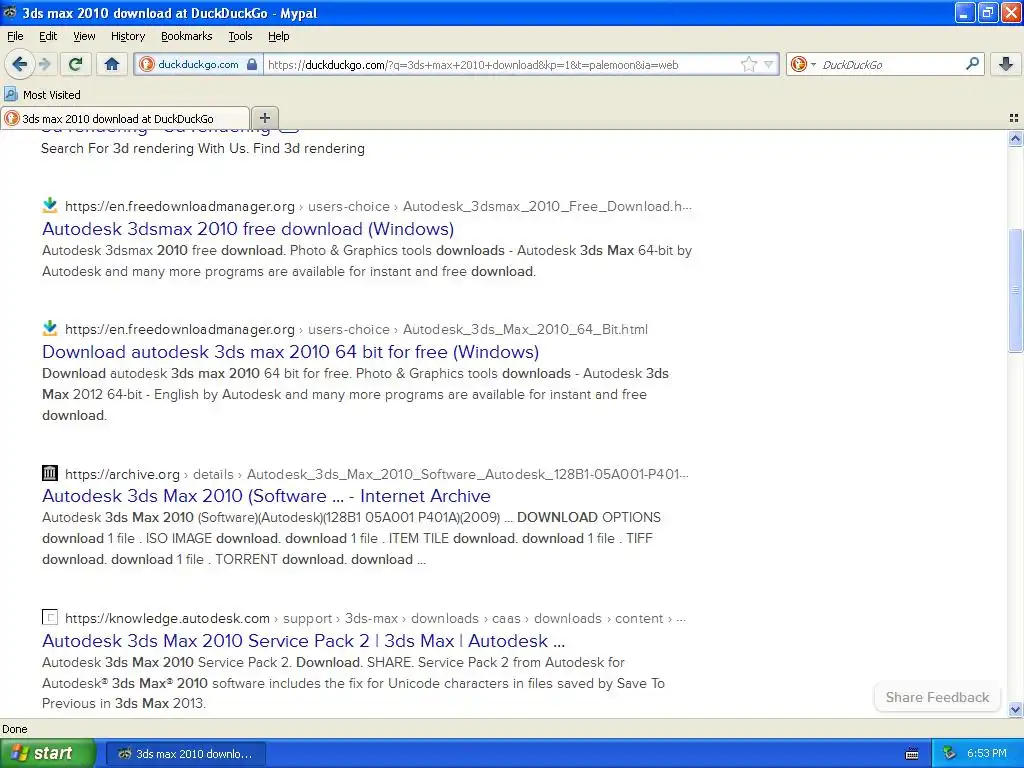Click the system tray network icon
The width and height of the screenshot is (1024, 768).
[x=950, y=754]
